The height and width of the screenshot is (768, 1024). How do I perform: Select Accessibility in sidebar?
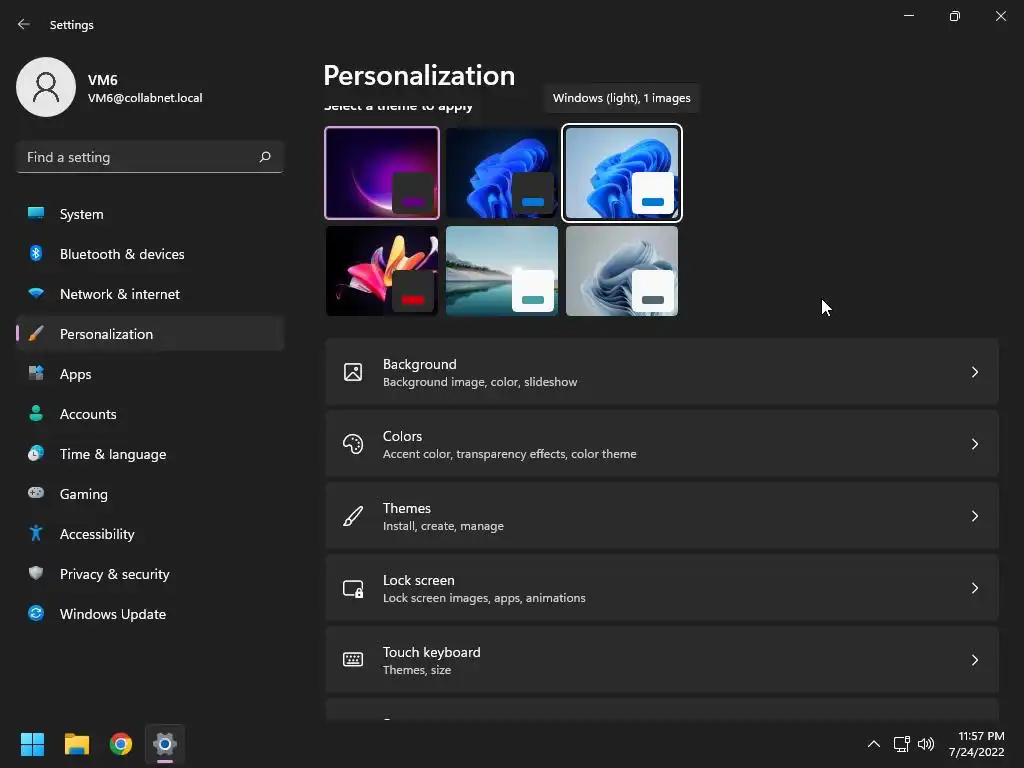click(x=150, y=534)
